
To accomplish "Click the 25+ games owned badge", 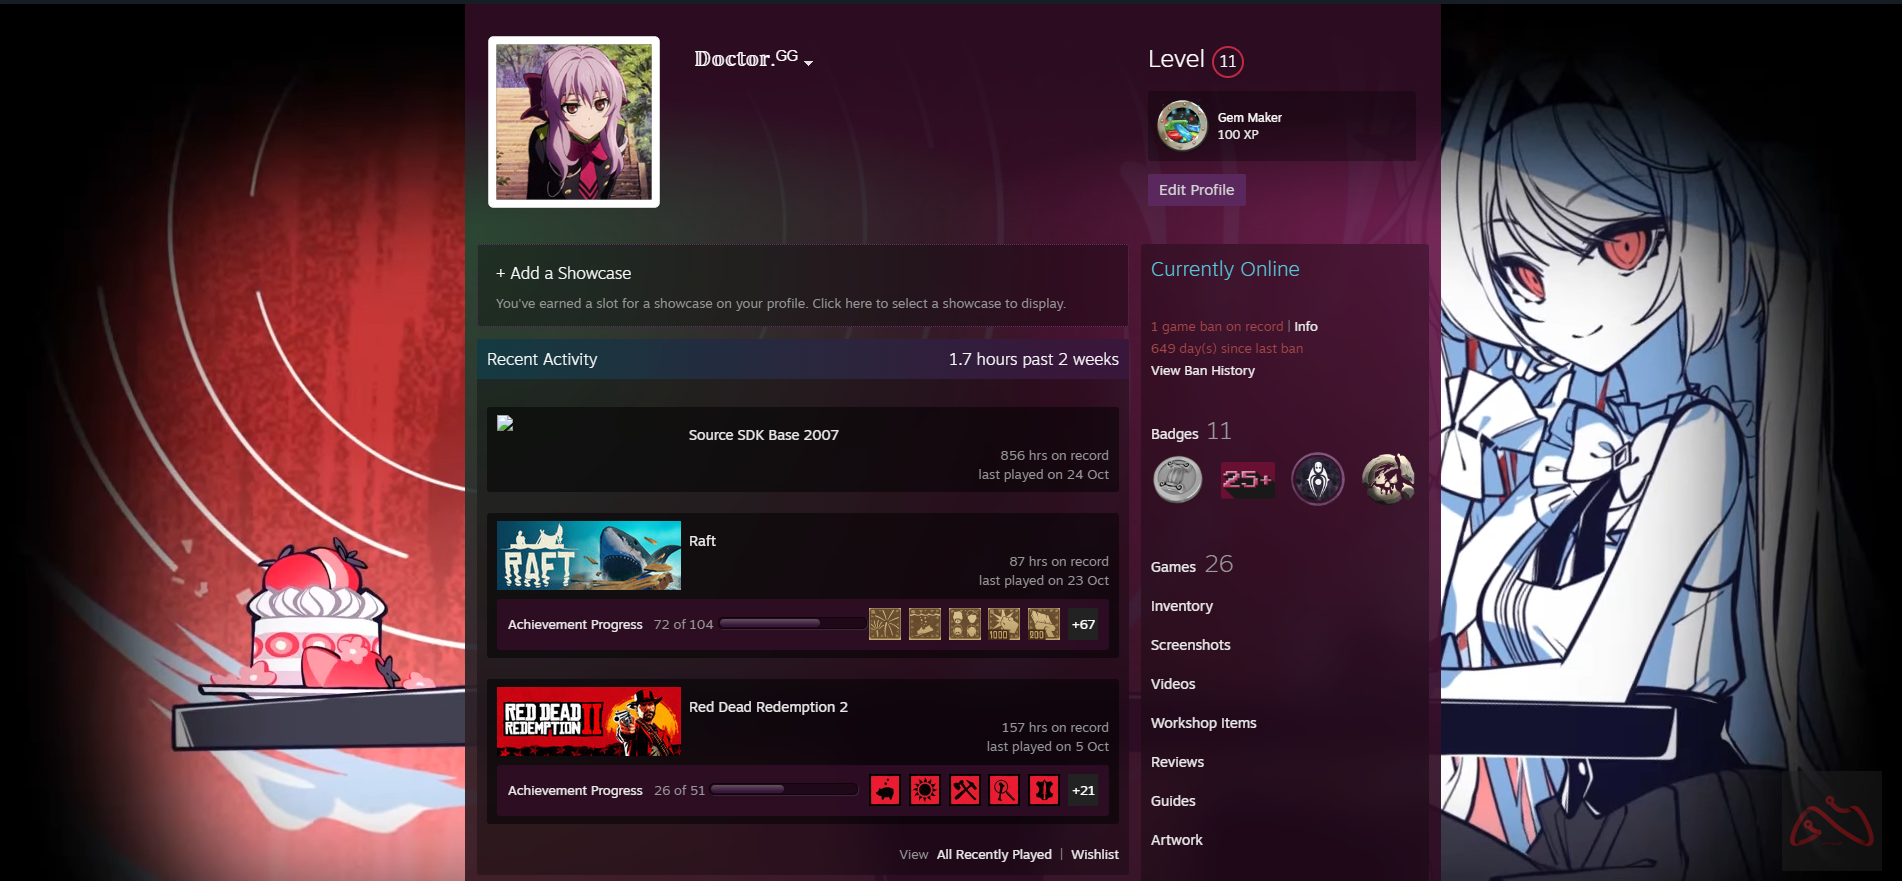I will (1247, 479).
